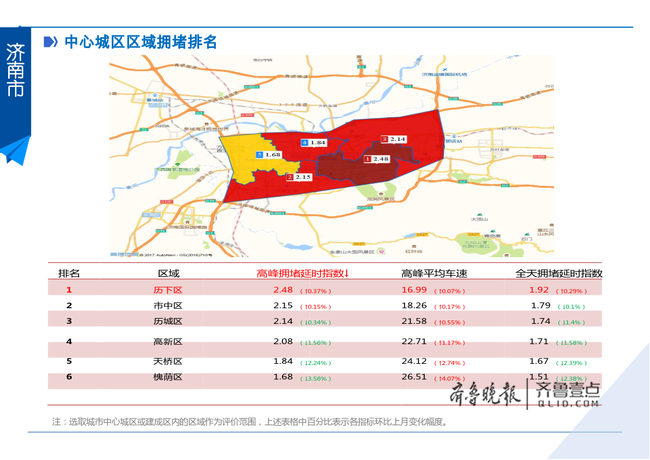This screenshot has width=650, height=460.
Task: Click the all-day index 1.74
Action: [541, 321]
